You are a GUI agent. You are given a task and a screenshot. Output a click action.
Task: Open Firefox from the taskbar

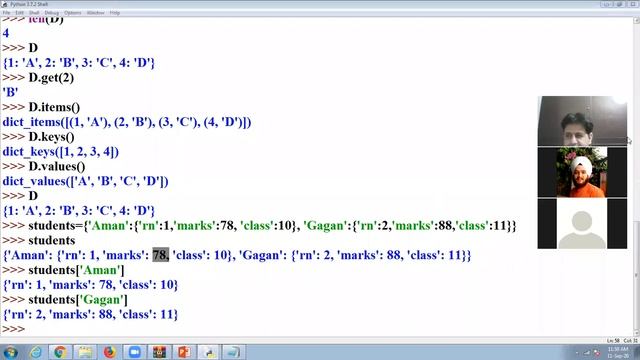[109, 352]
